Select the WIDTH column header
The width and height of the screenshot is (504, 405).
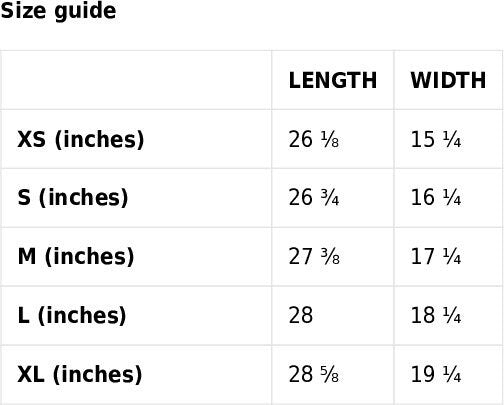click(448, 80)
